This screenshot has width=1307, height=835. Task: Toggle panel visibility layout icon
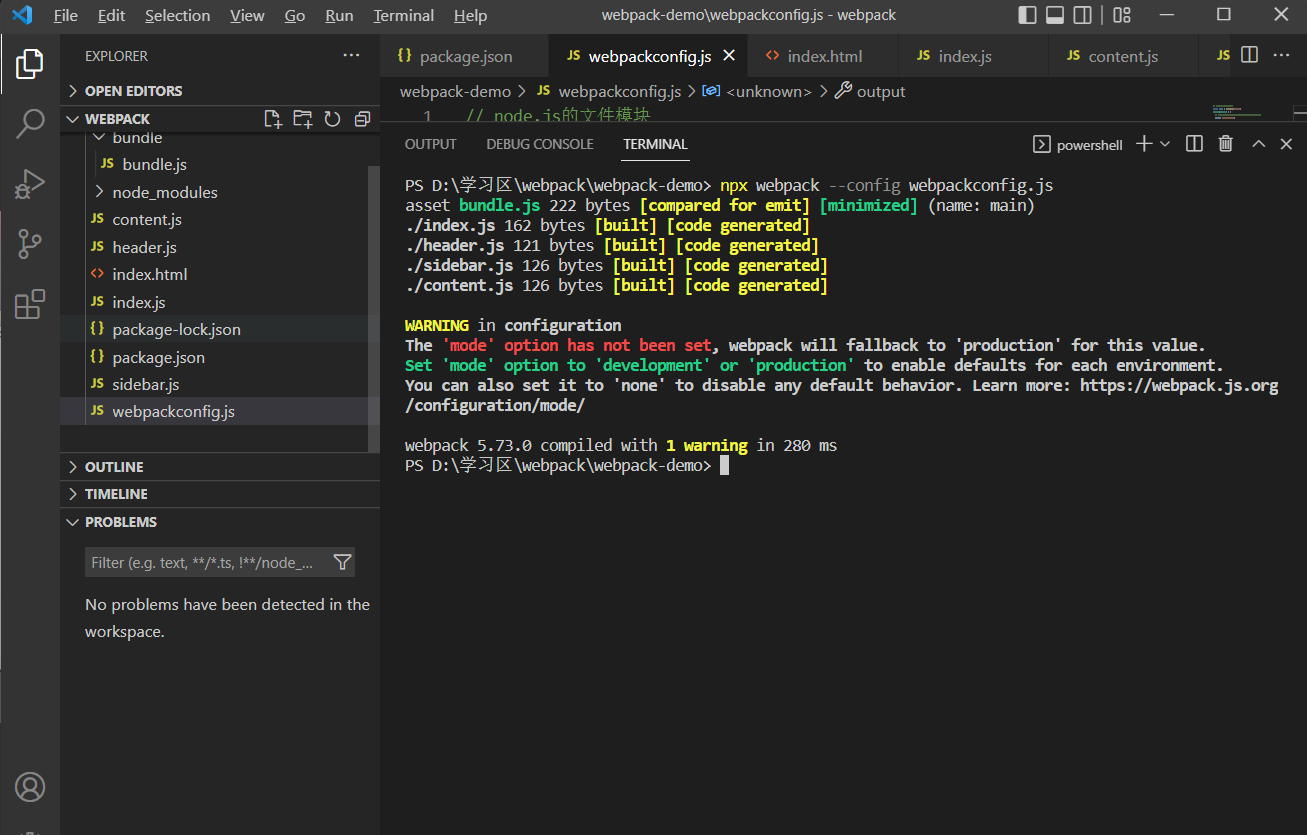click(1055, 15)
